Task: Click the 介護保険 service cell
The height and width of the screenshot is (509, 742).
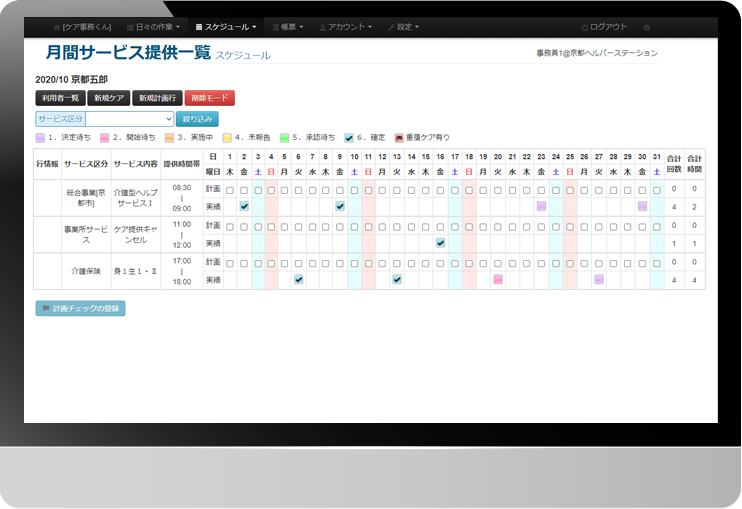Action: coord(86,271)
